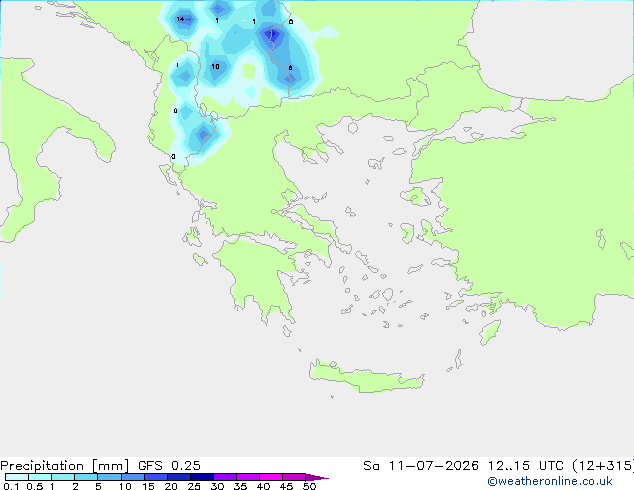This screenshot has width=634, height=490.
Task: Select the 10–15 mm legend color swatch
Action: click(x=132, y=477)
